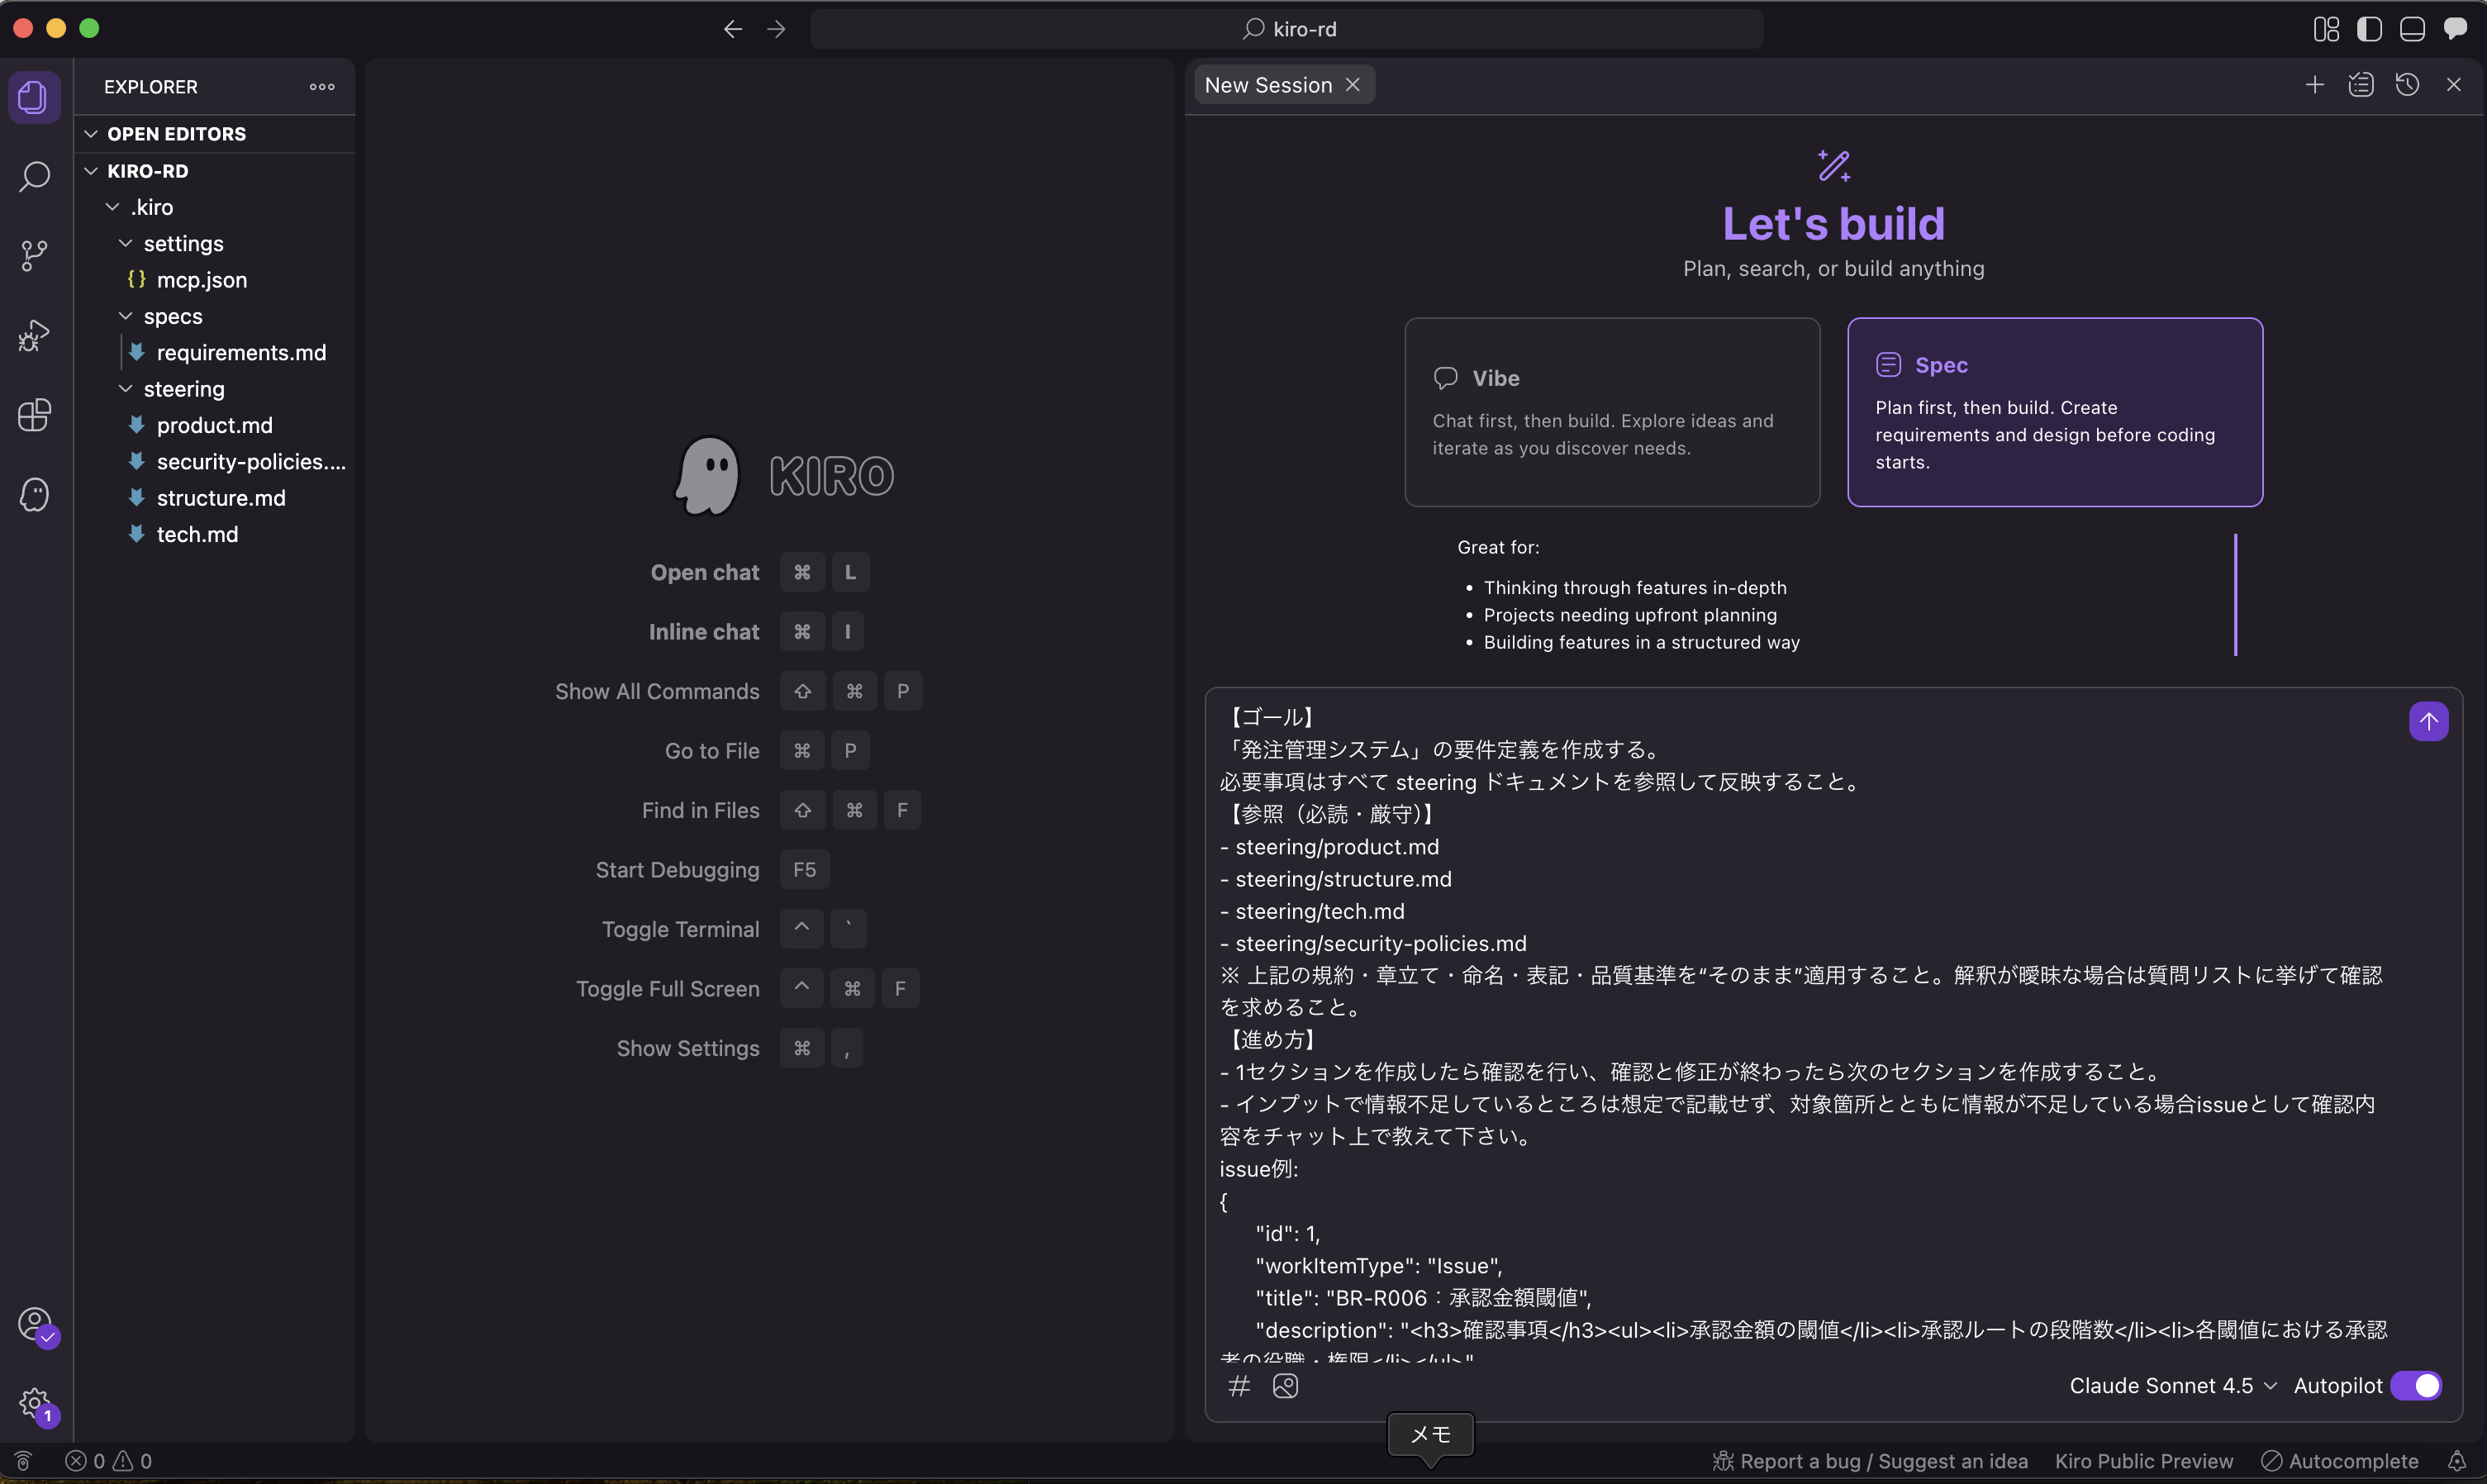Toggle primary sidebar visibility in title bar
The image size is (2487, 1484).
[x=2369, y=29]
